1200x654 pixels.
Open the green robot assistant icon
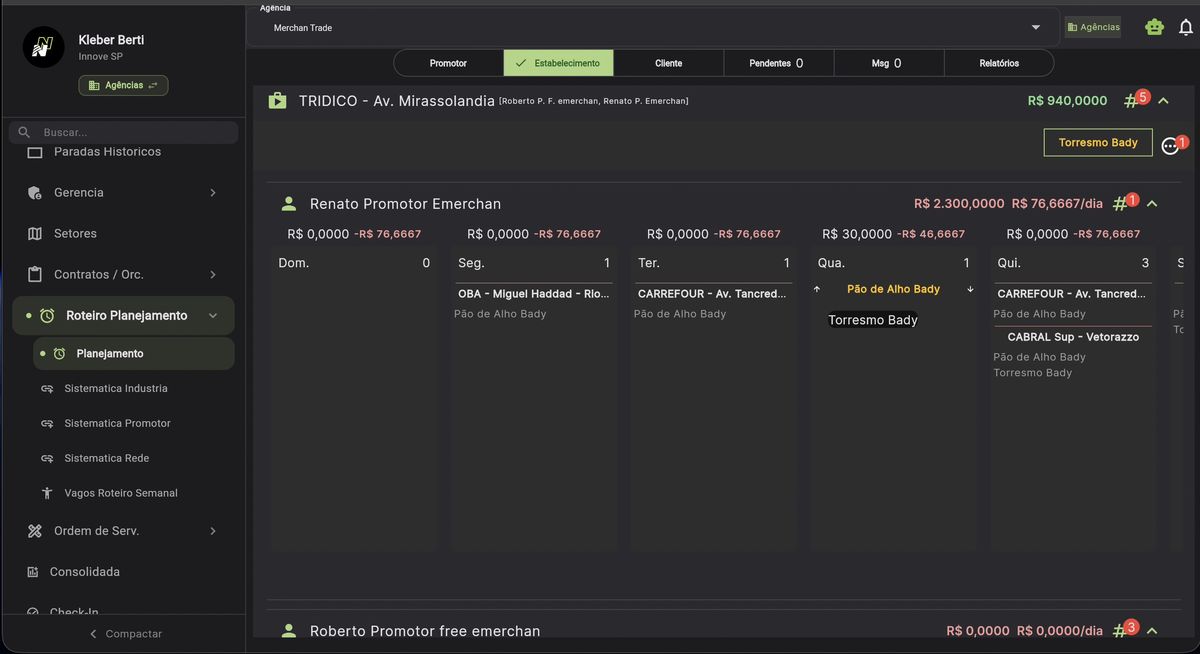[1154, 27]
